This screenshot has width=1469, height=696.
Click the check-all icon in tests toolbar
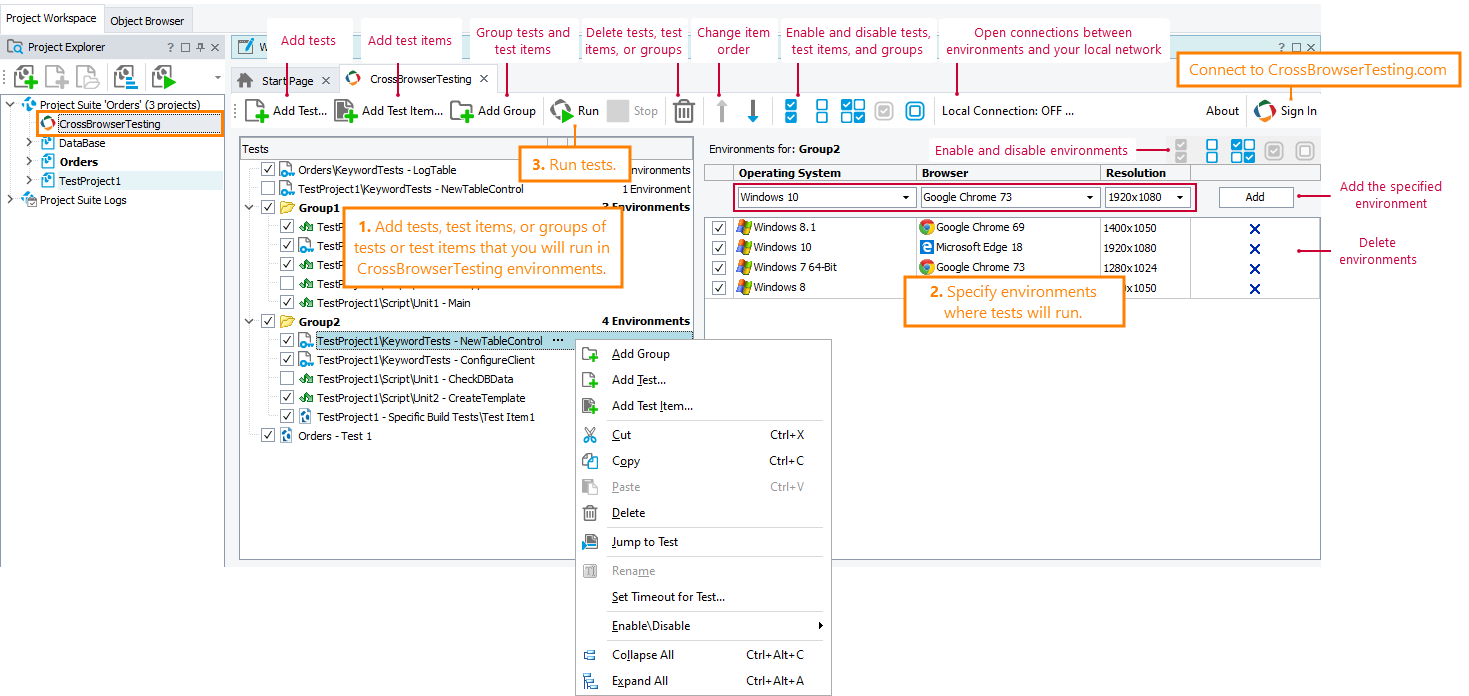tap(791, 111)
